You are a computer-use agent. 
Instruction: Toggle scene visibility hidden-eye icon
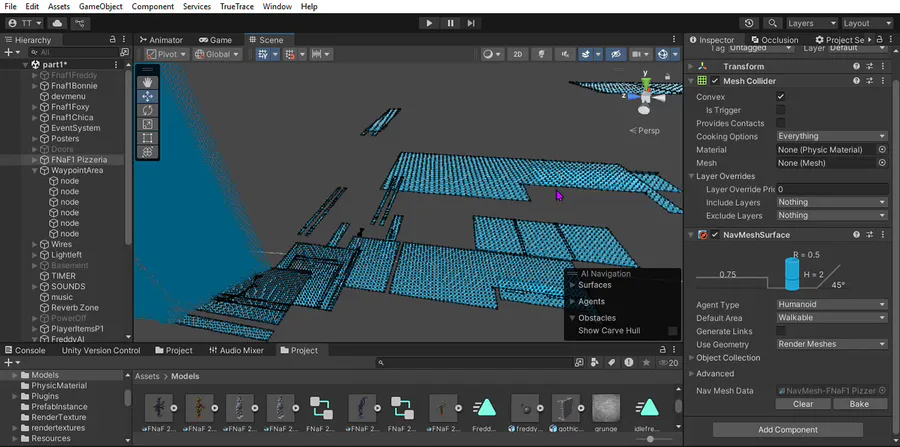coord(616,54)
